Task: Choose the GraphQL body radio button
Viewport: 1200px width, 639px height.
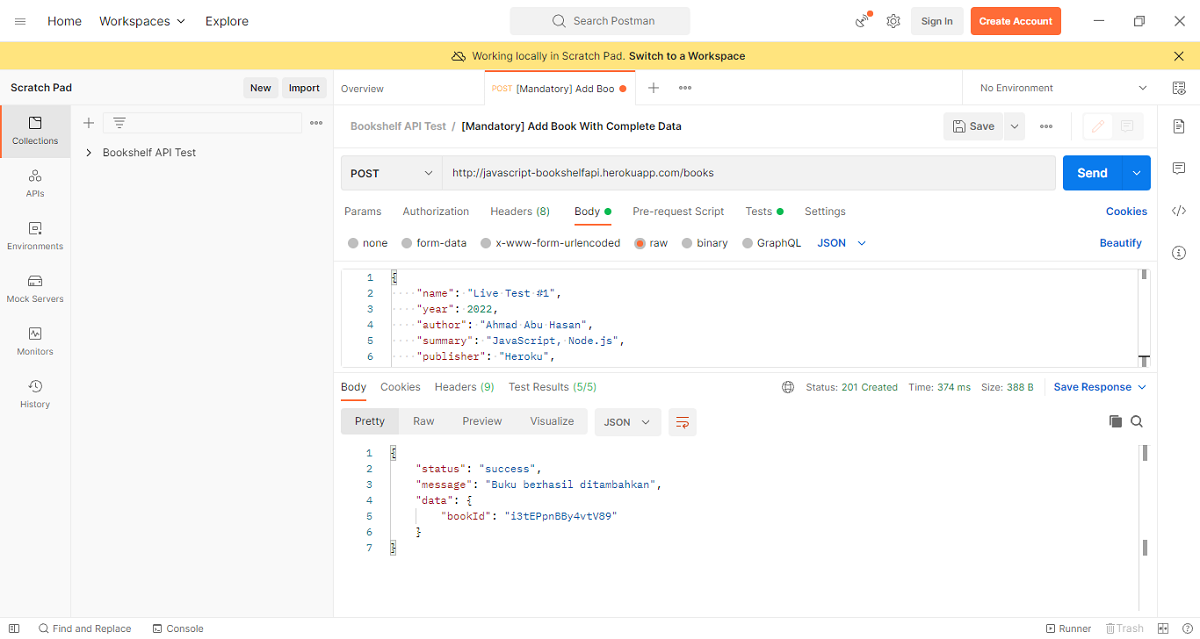Action: click(747, 243)
